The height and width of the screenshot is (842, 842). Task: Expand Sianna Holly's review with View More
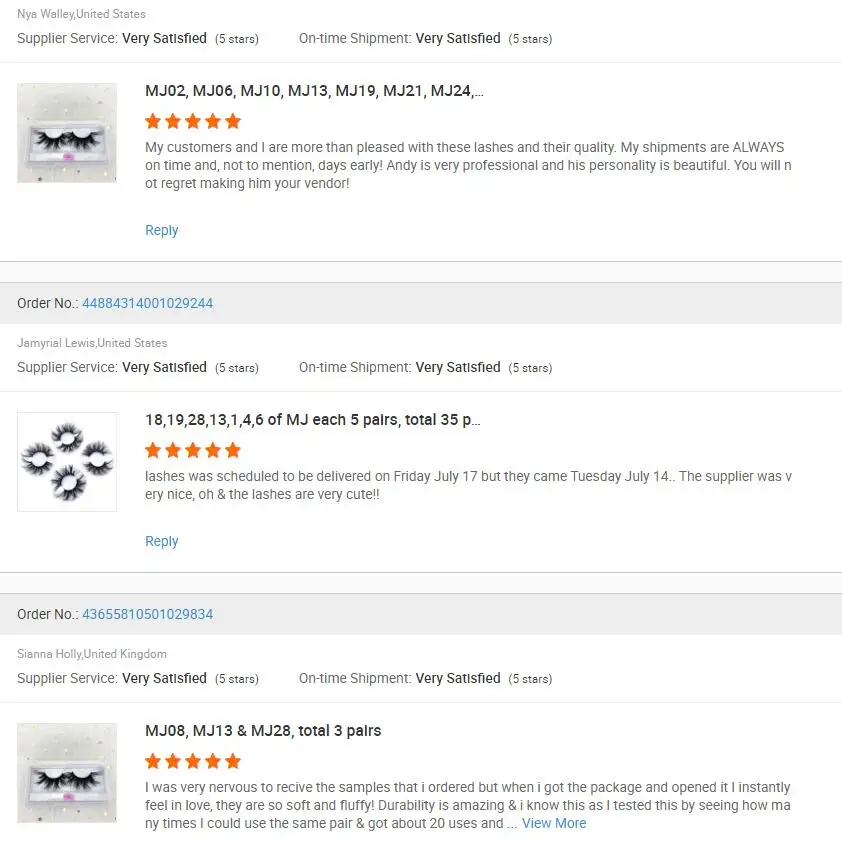(554, 823)
